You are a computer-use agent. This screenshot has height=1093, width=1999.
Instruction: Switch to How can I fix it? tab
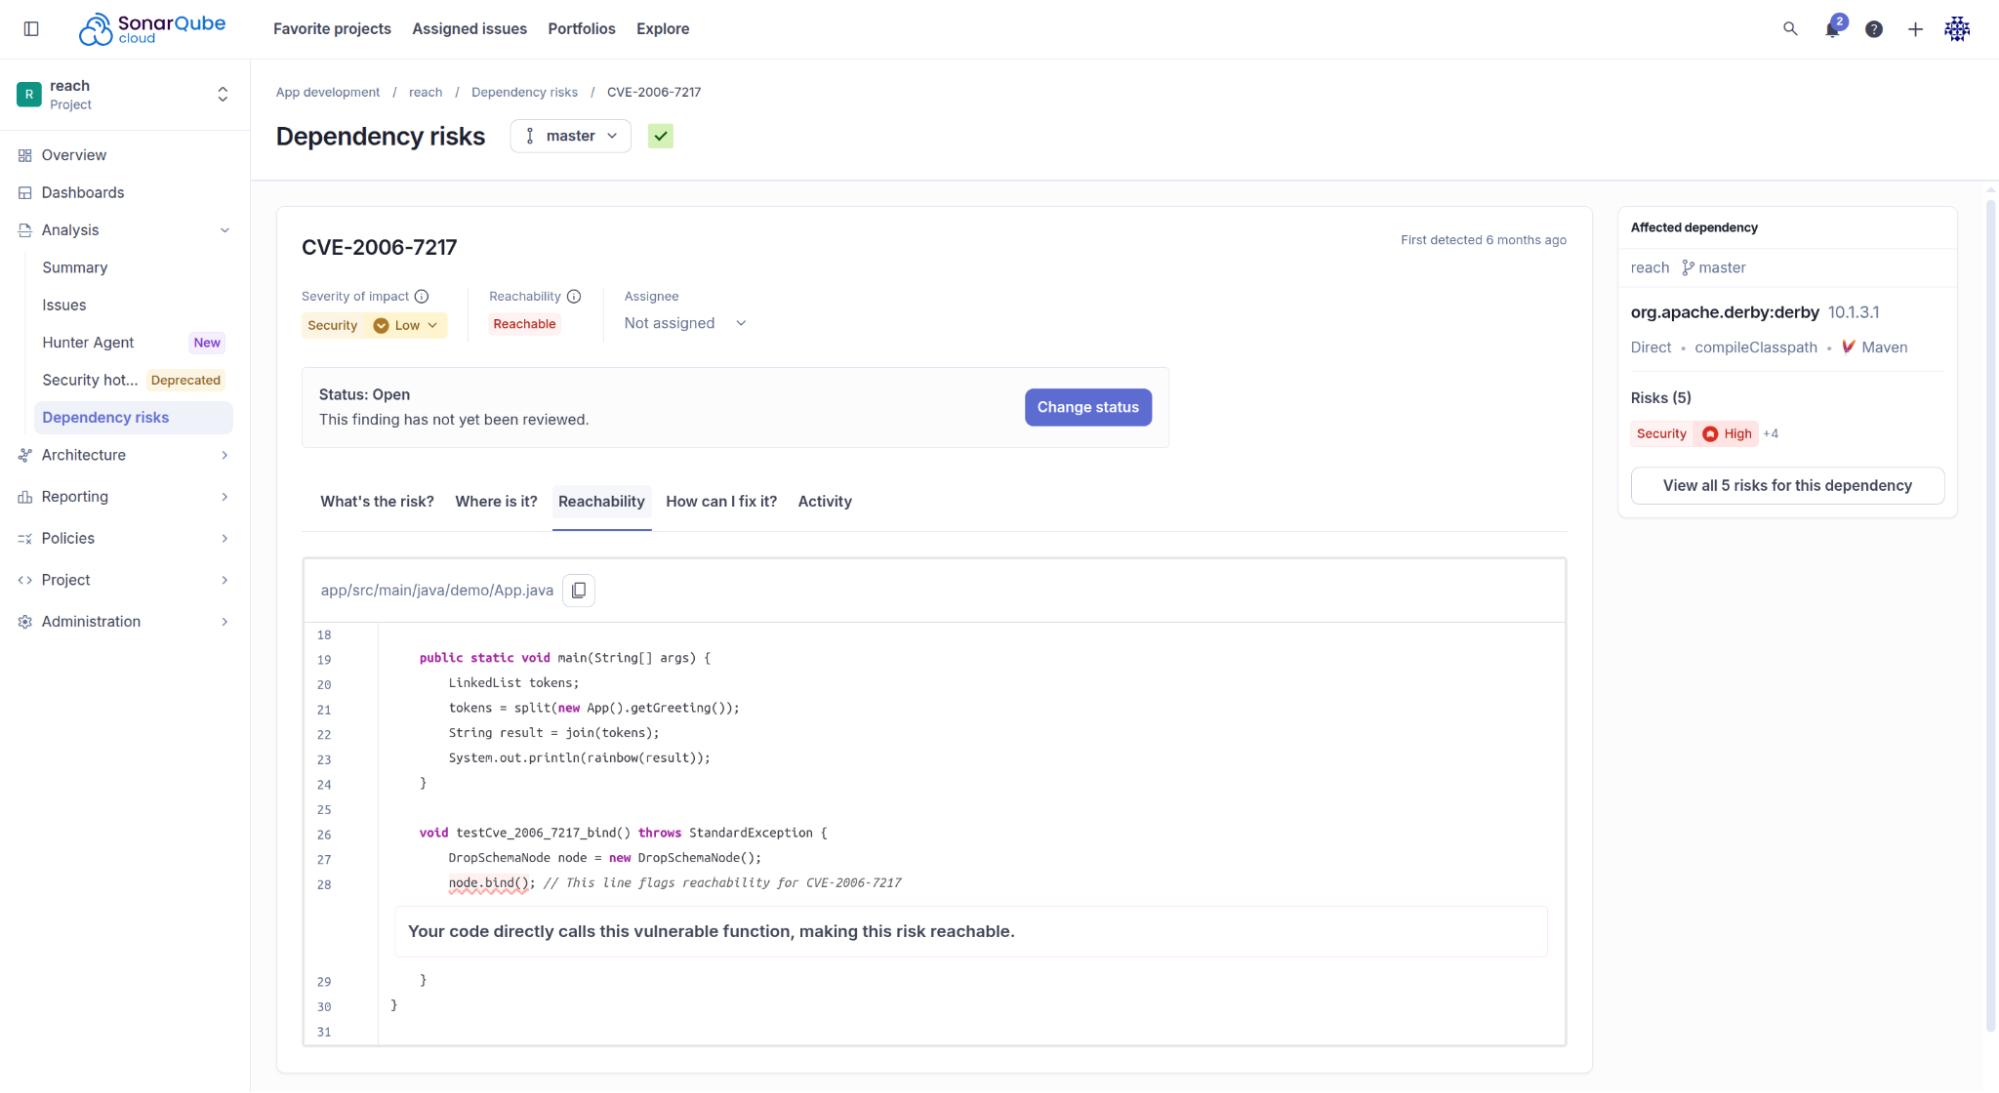point(721,501)
